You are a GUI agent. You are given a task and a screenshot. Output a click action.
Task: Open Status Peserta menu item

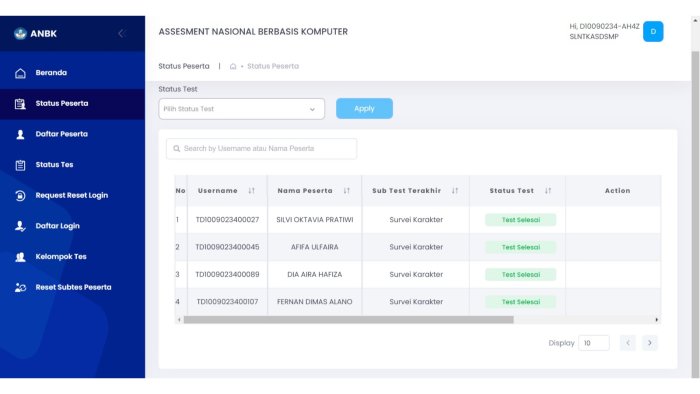[72, 104]
